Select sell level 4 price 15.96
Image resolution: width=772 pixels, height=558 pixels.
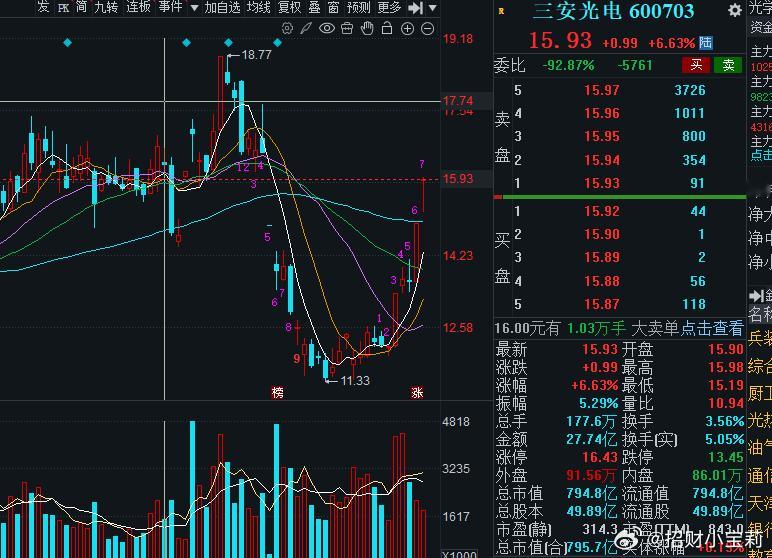pos(602,113)
